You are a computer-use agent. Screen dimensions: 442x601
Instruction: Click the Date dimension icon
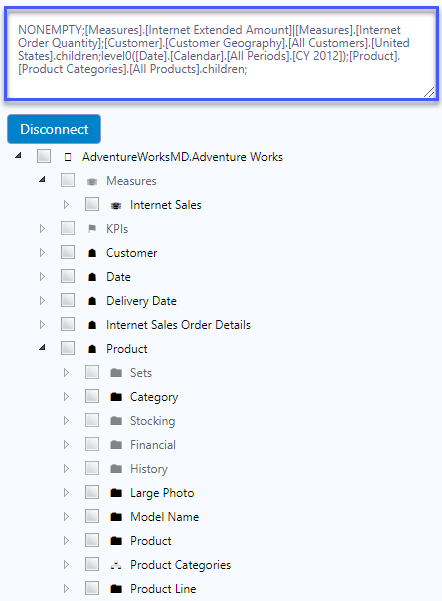tap(92, 277)
